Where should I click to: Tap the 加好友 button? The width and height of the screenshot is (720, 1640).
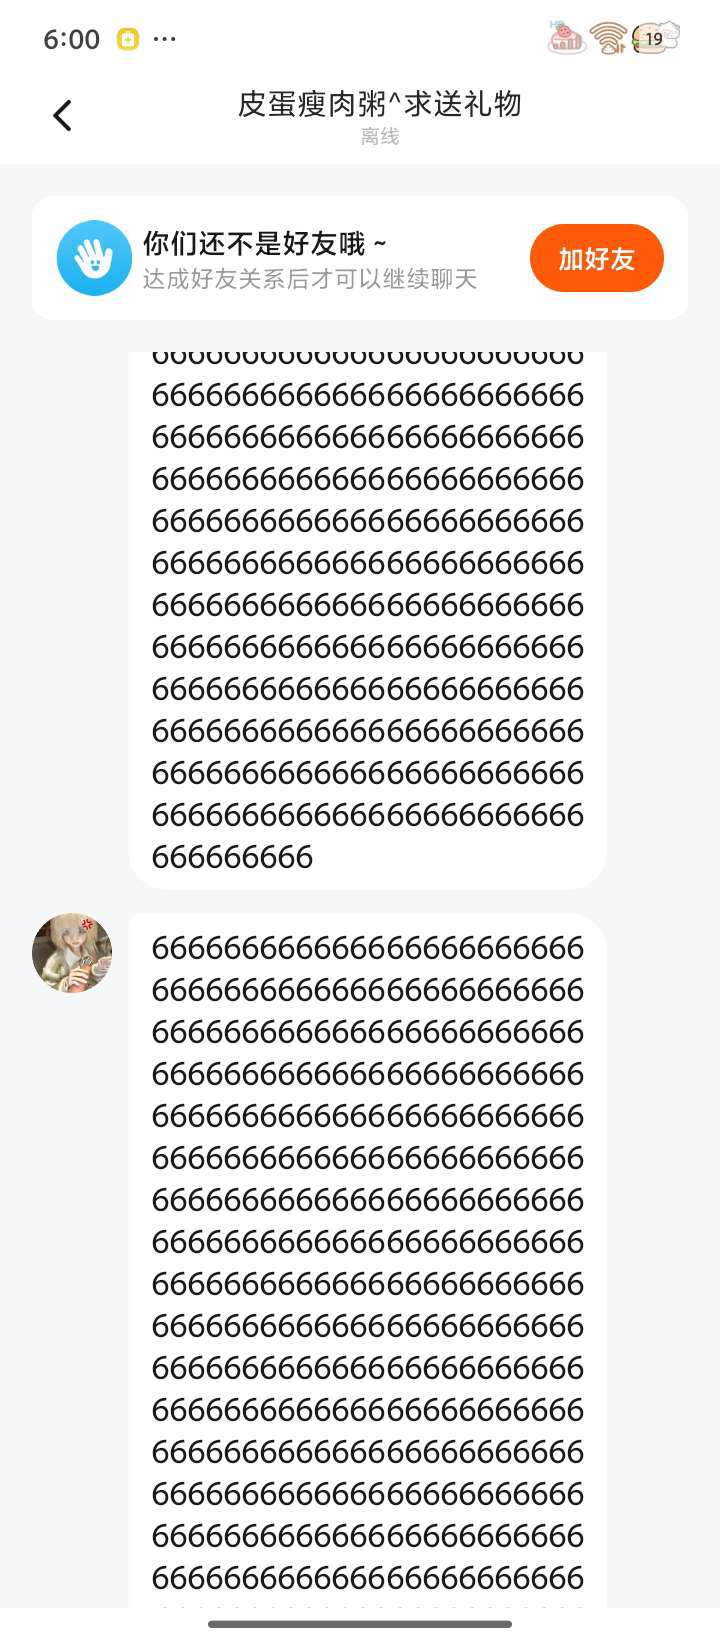(x=597, y=258)
